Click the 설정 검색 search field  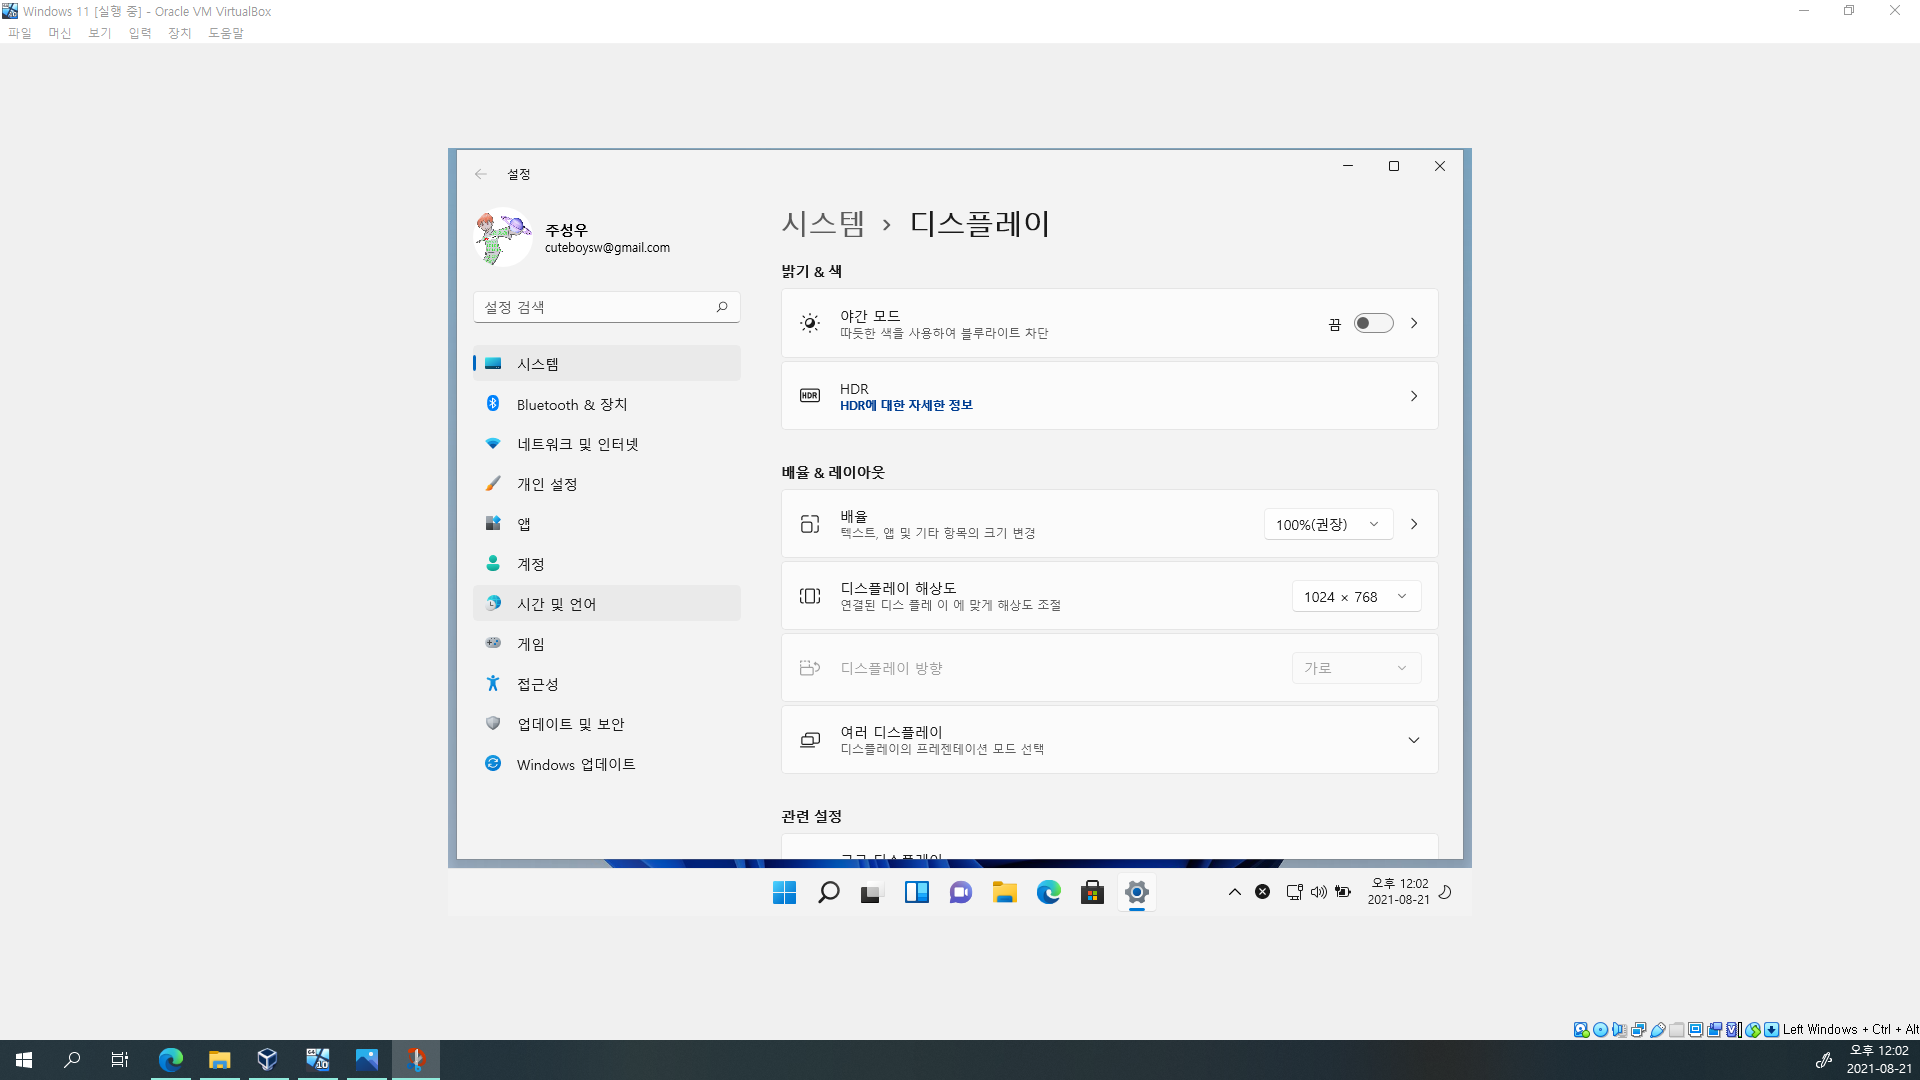pos(597,307)
